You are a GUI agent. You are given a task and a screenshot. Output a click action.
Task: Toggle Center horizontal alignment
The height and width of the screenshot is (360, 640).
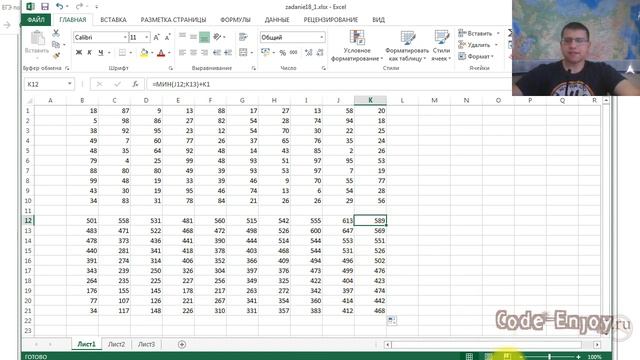tap(193, 52)
